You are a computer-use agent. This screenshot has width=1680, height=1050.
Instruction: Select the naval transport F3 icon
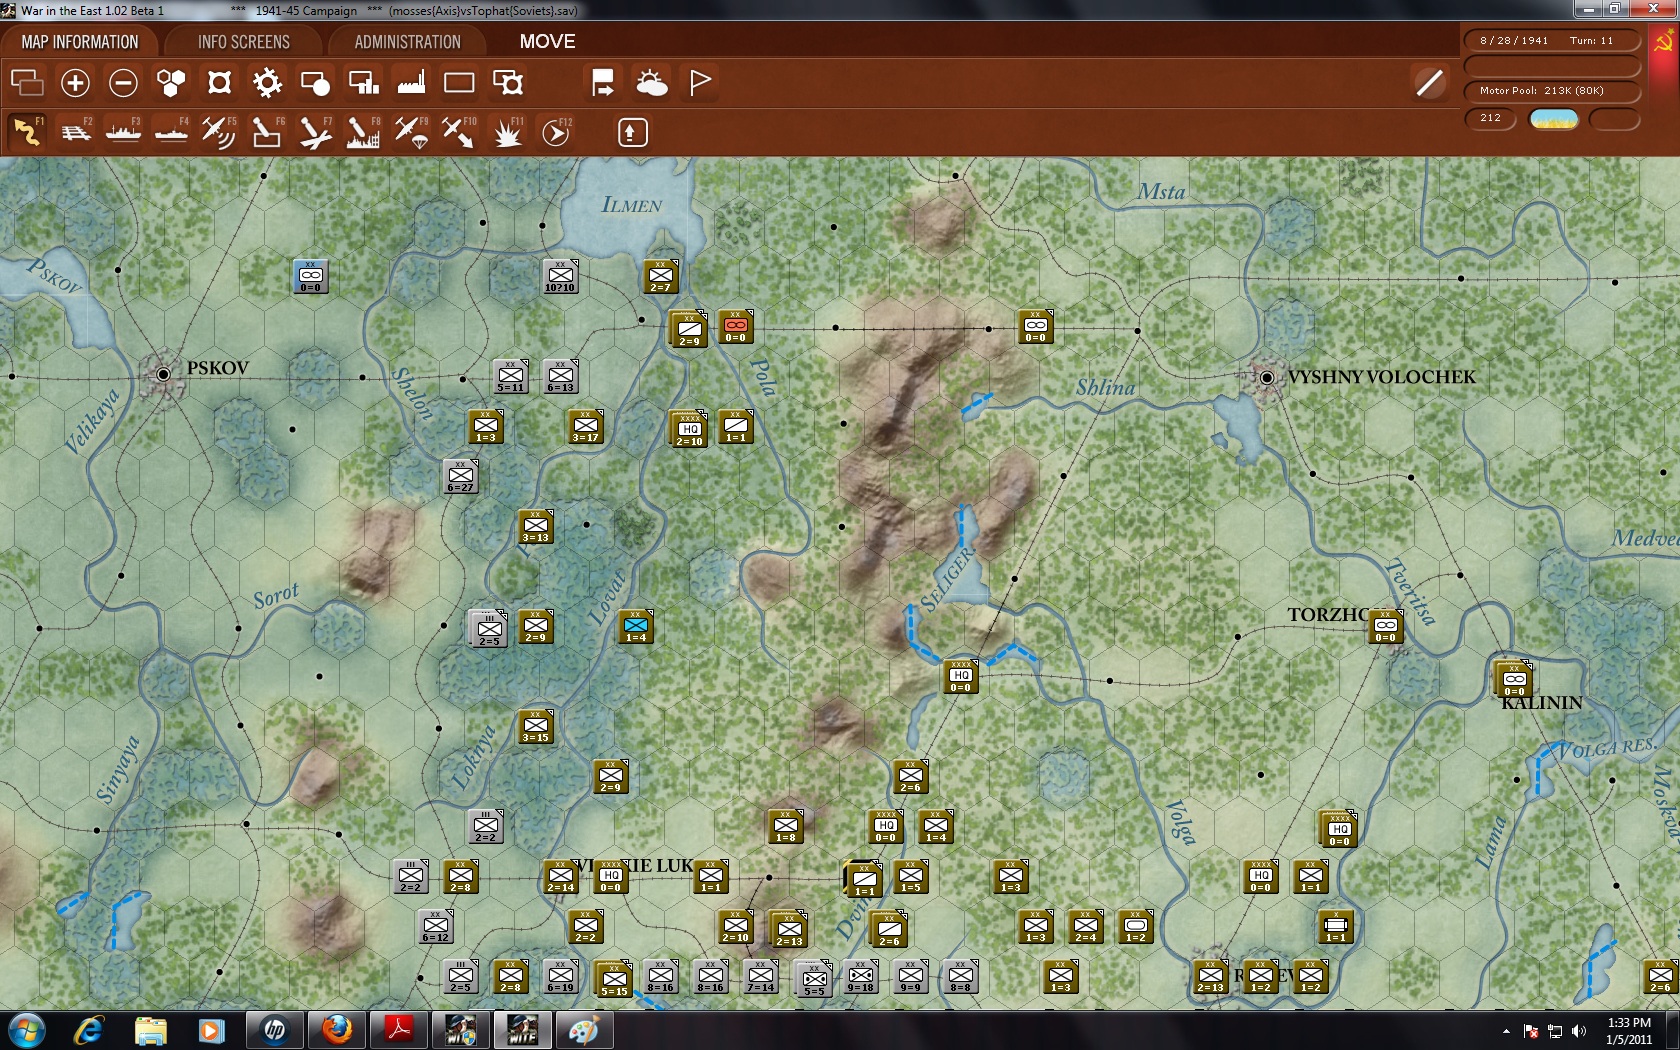(123, 132)
